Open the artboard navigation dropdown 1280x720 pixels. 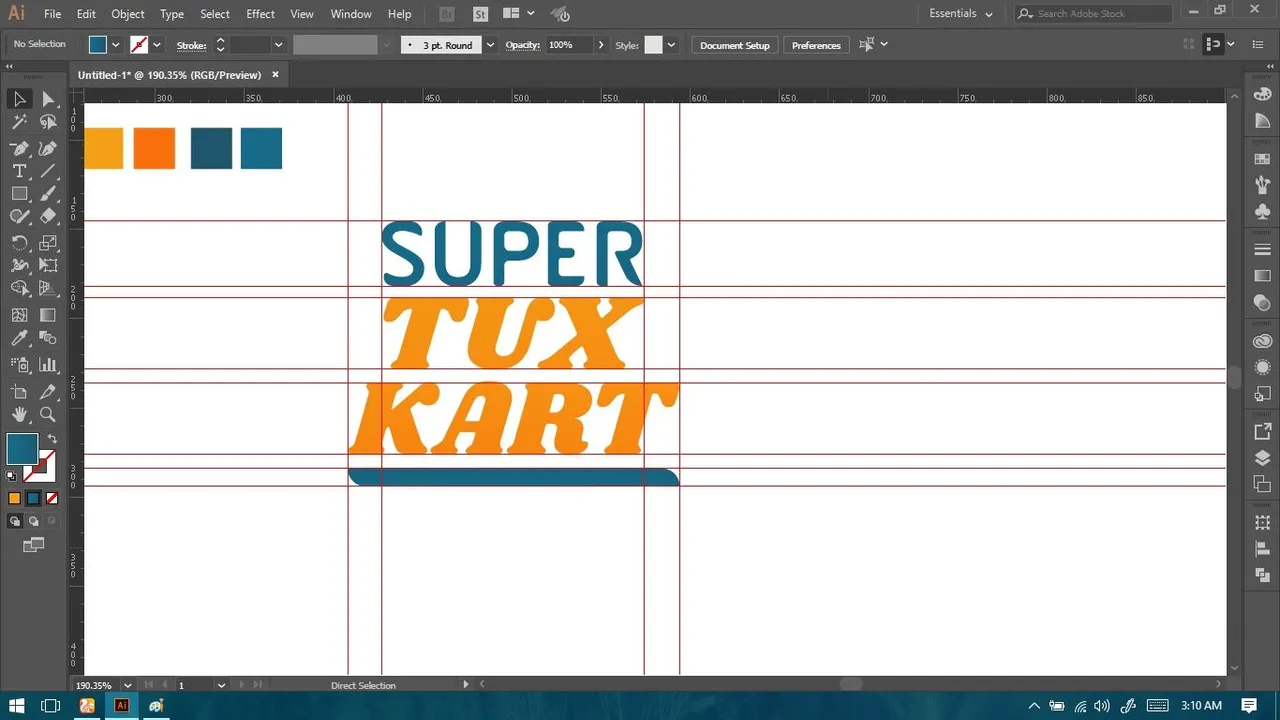221,685
